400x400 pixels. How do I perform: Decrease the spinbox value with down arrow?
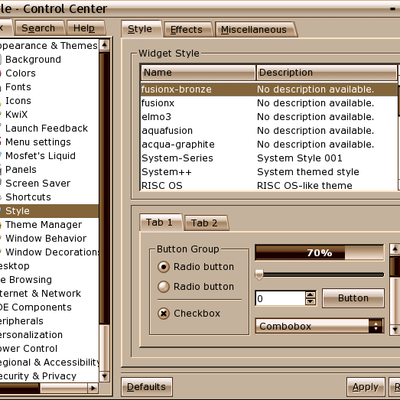311,302
